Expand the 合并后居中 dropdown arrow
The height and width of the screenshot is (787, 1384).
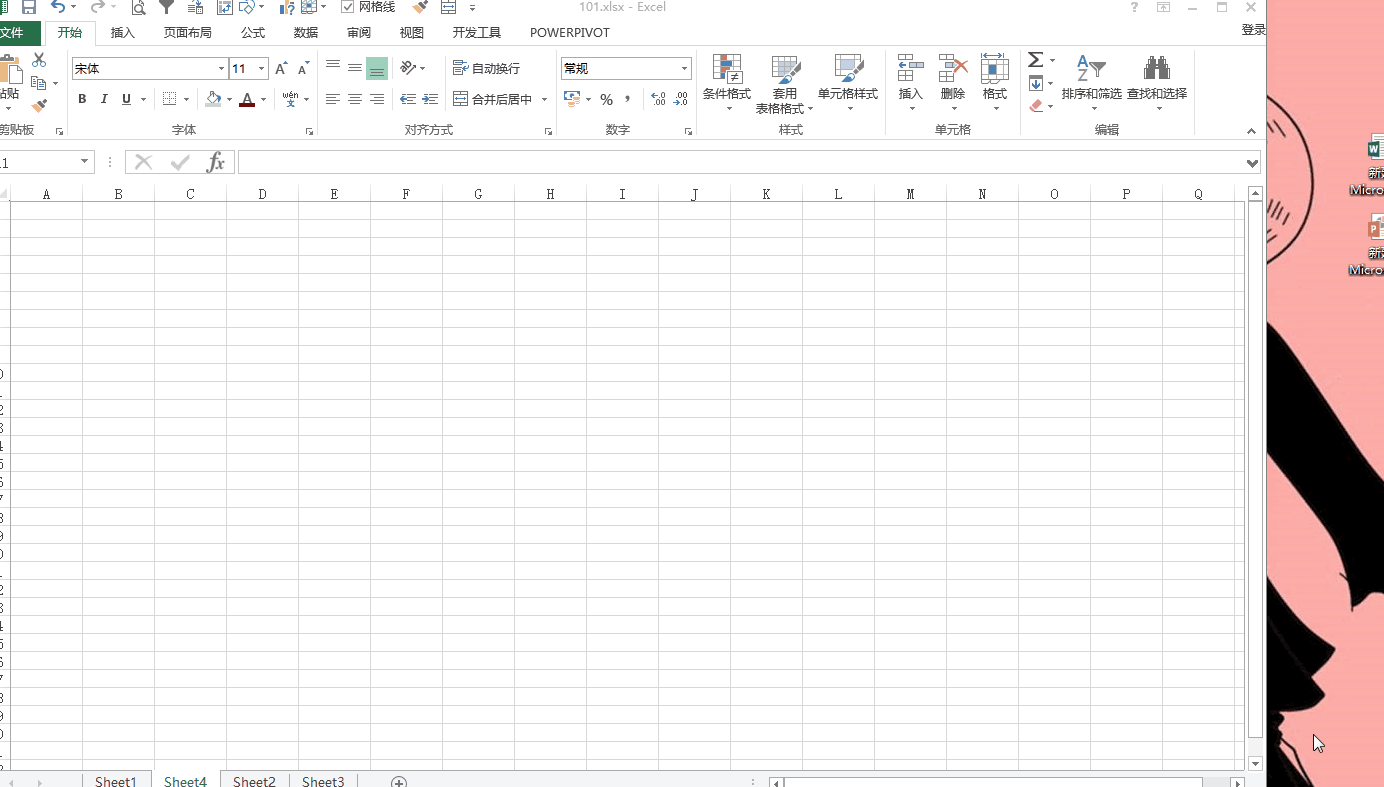[545, 99]
